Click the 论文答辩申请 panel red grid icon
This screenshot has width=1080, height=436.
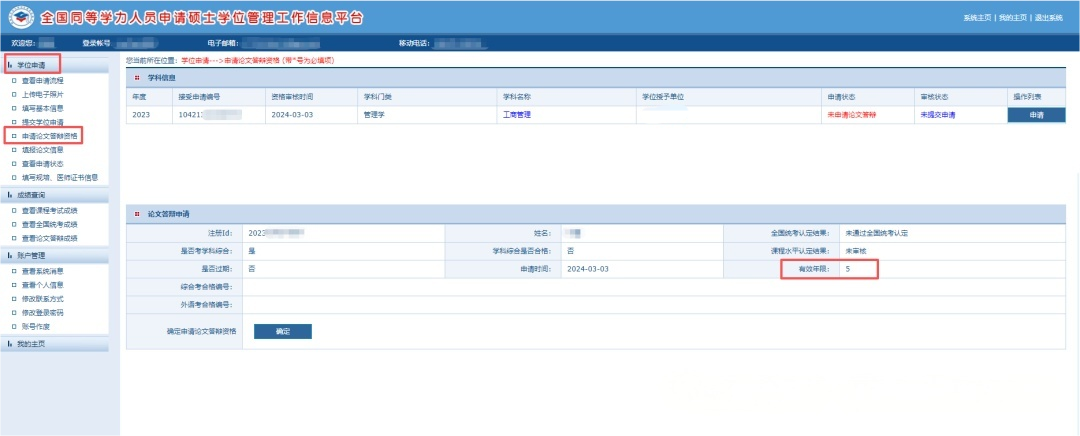(137, 214)
